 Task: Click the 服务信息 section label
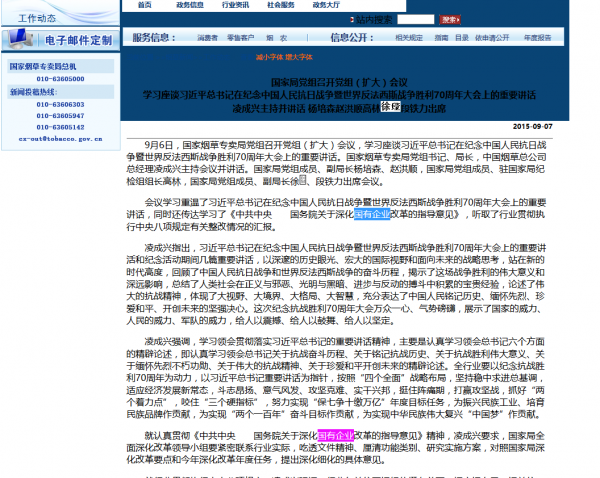click(154, 38)
